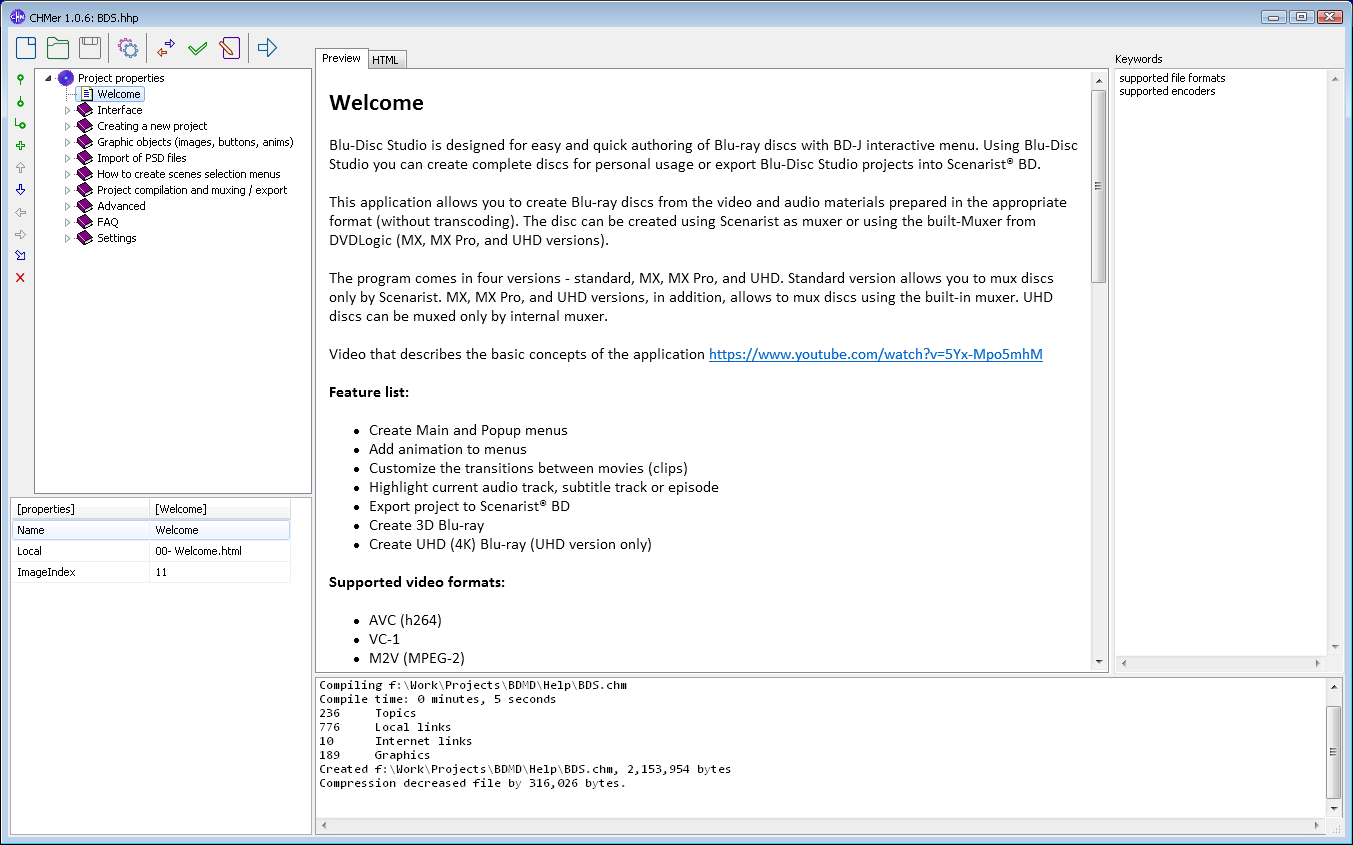This screenshot has width=1353, height=845.
Task: Select keyword 'supported encoders'
Action: click(x=1167, y=91)
